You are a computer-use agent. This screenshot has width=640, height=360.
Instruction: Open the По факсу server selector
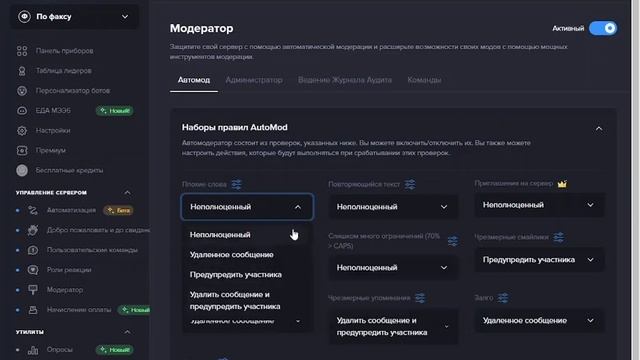point(74,17)
